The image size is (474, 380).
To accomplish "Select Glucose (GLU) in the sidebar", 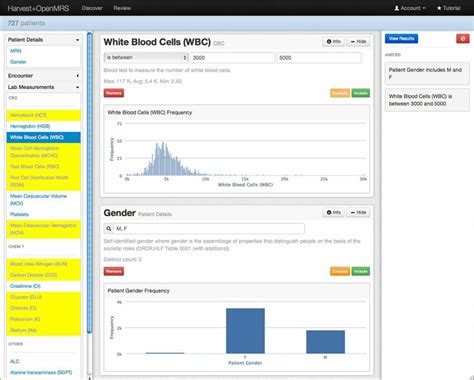I will (43, 297).
